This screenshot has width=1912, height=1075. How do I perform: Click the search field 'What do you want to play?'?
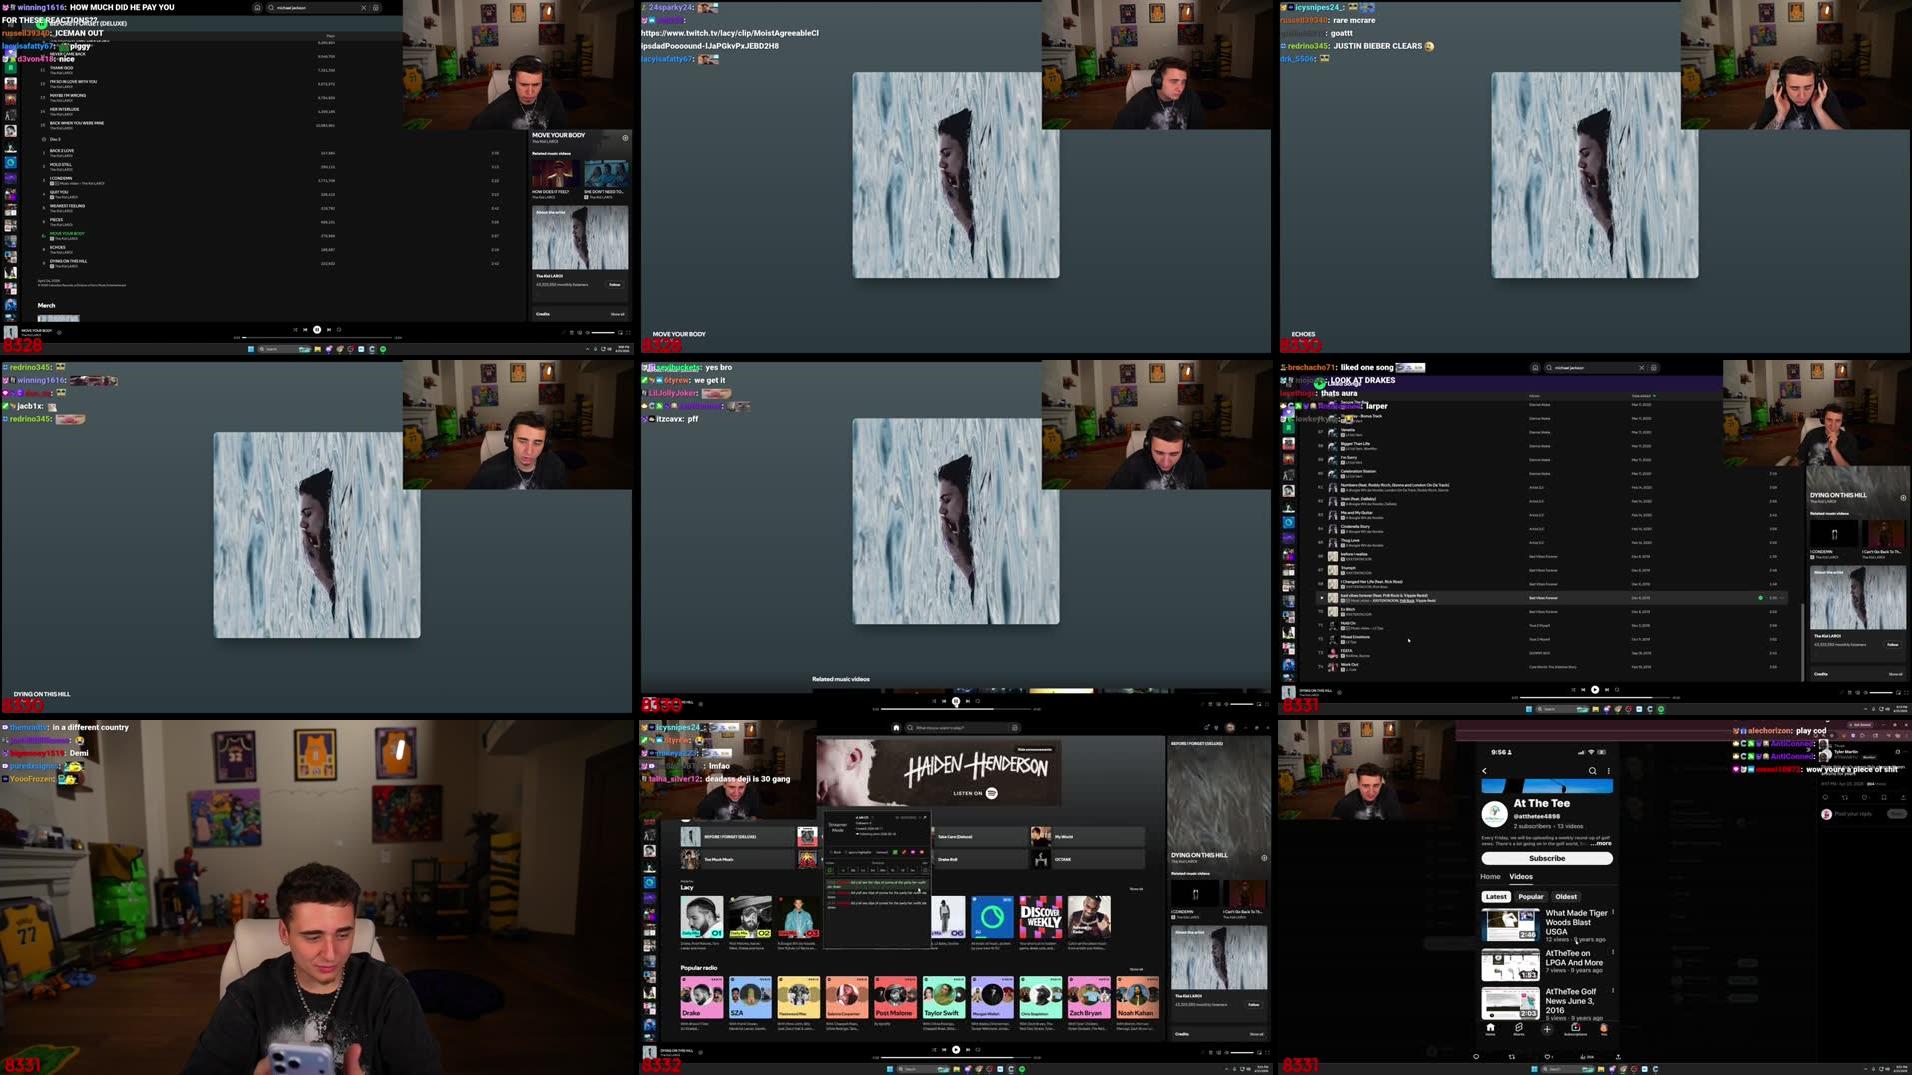962,727
